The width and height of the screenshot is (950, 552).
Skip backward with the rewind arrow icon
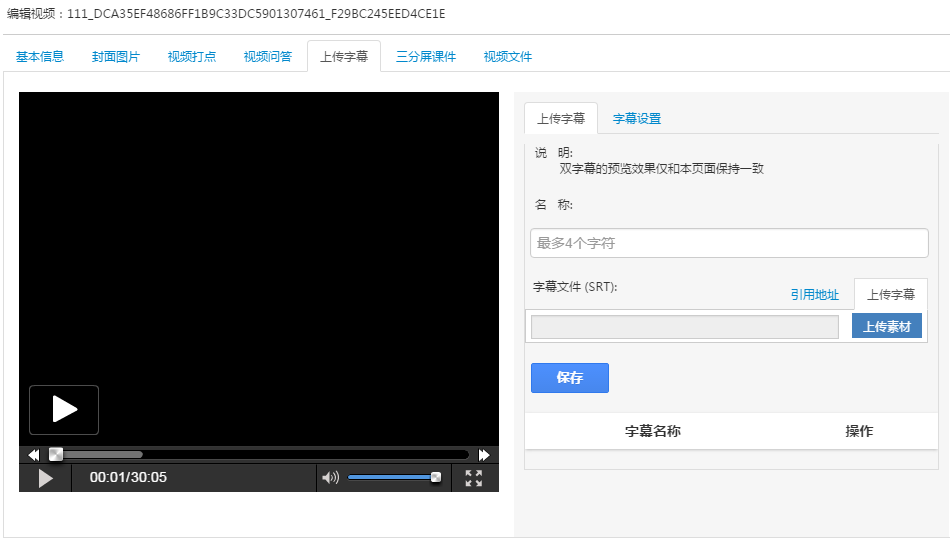tap(34, 454)
